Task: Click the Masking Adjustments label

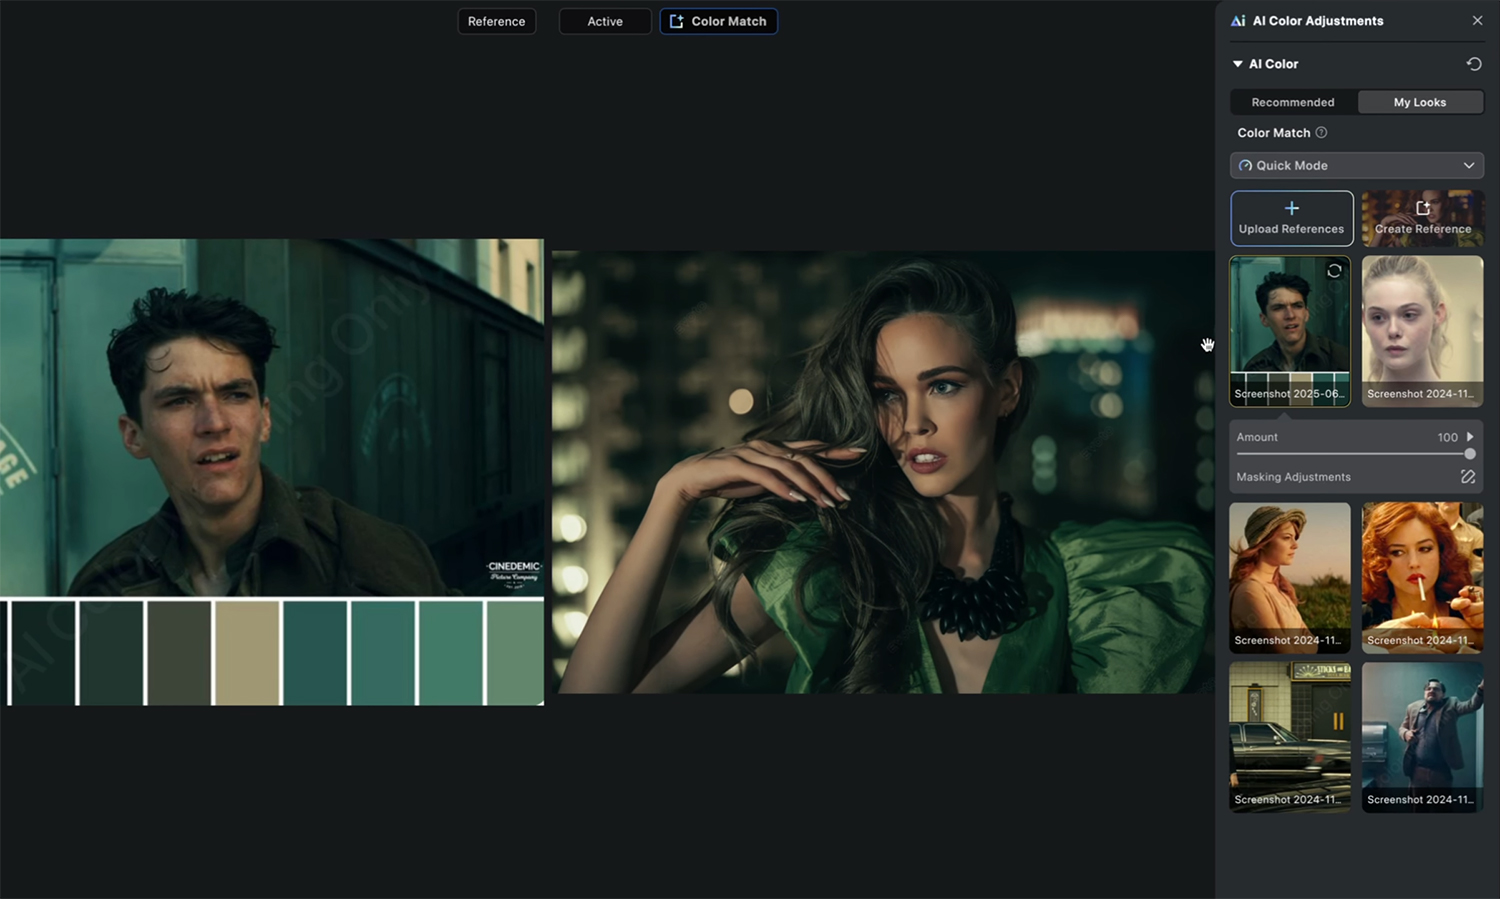Action: coord(1293,477)
